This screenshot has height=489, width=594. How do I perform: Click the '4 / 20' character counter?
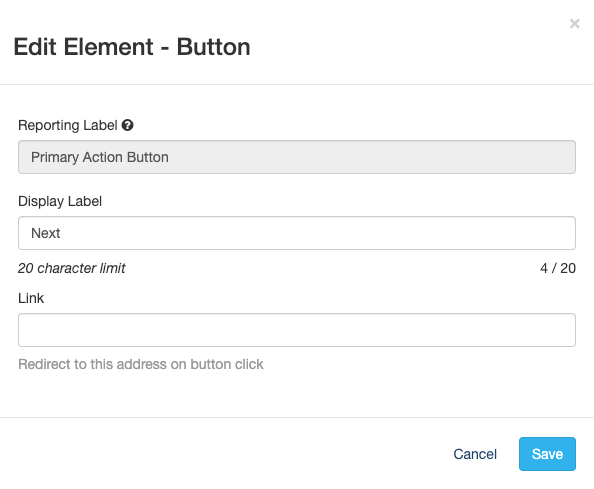tap(558, 268)
